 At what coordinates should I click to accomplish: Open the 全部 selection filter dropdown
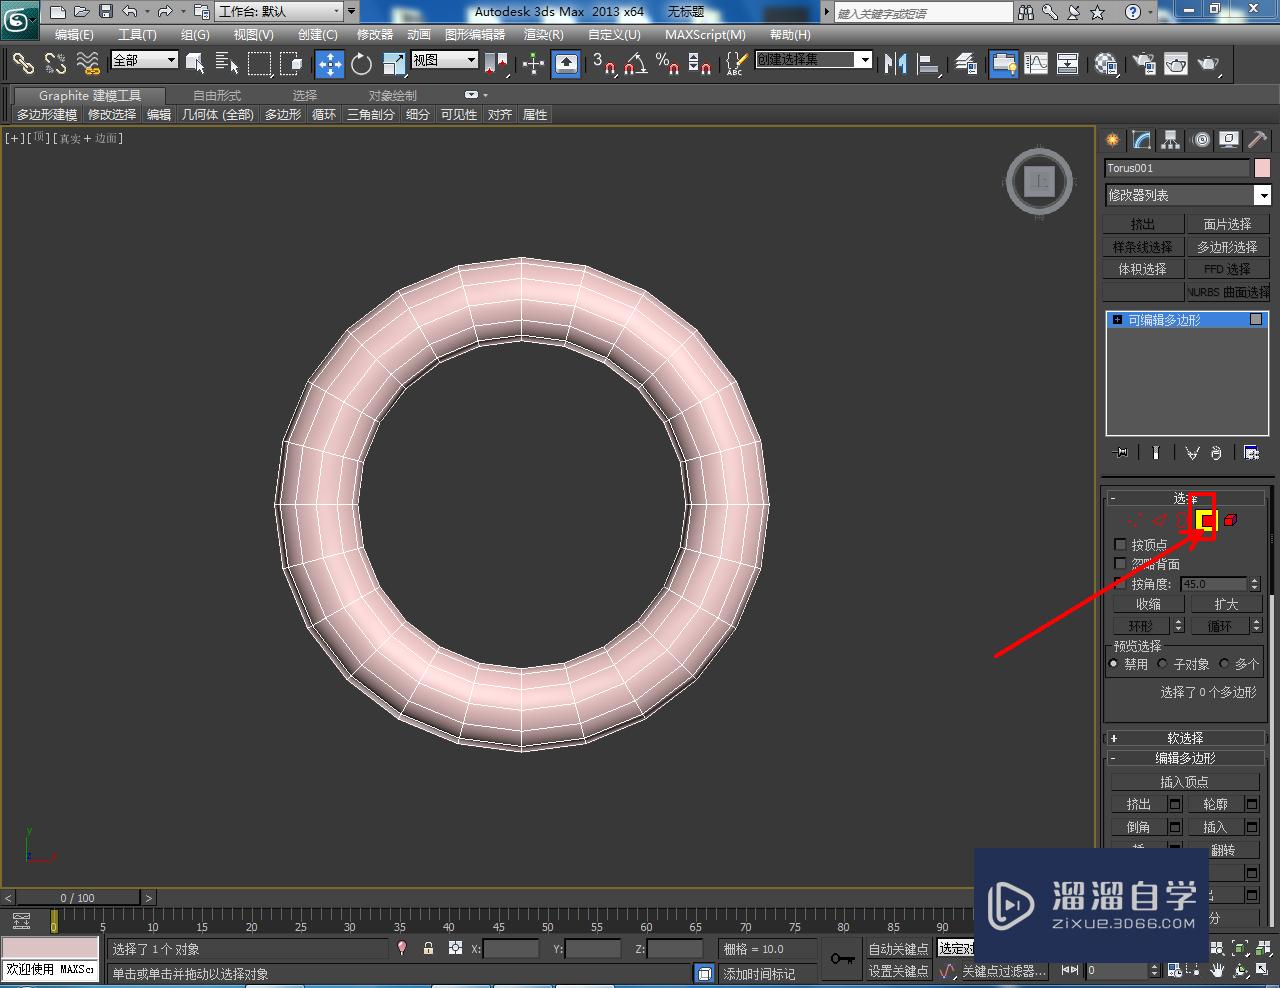pos(144,60)
